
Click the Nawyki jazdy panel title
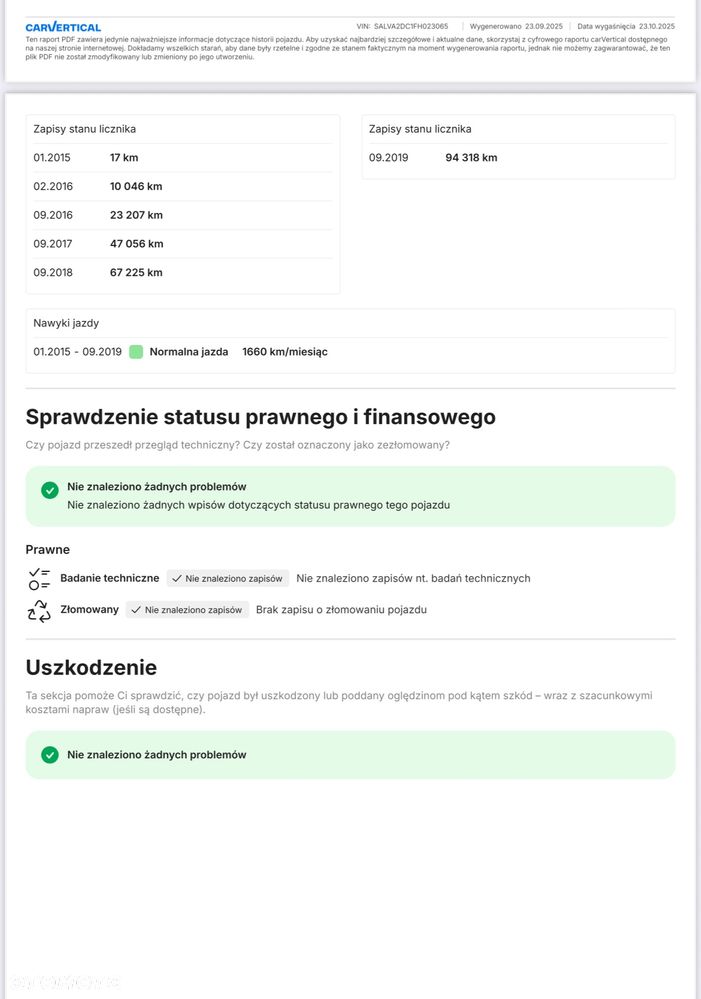[x=66, y=323]
